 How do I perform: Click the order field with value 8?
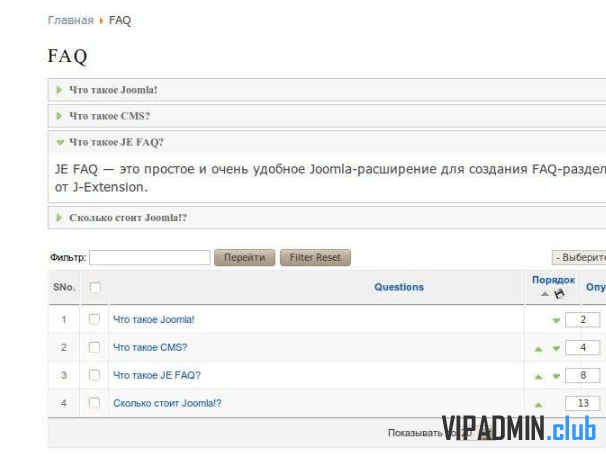tap(582, 375)
